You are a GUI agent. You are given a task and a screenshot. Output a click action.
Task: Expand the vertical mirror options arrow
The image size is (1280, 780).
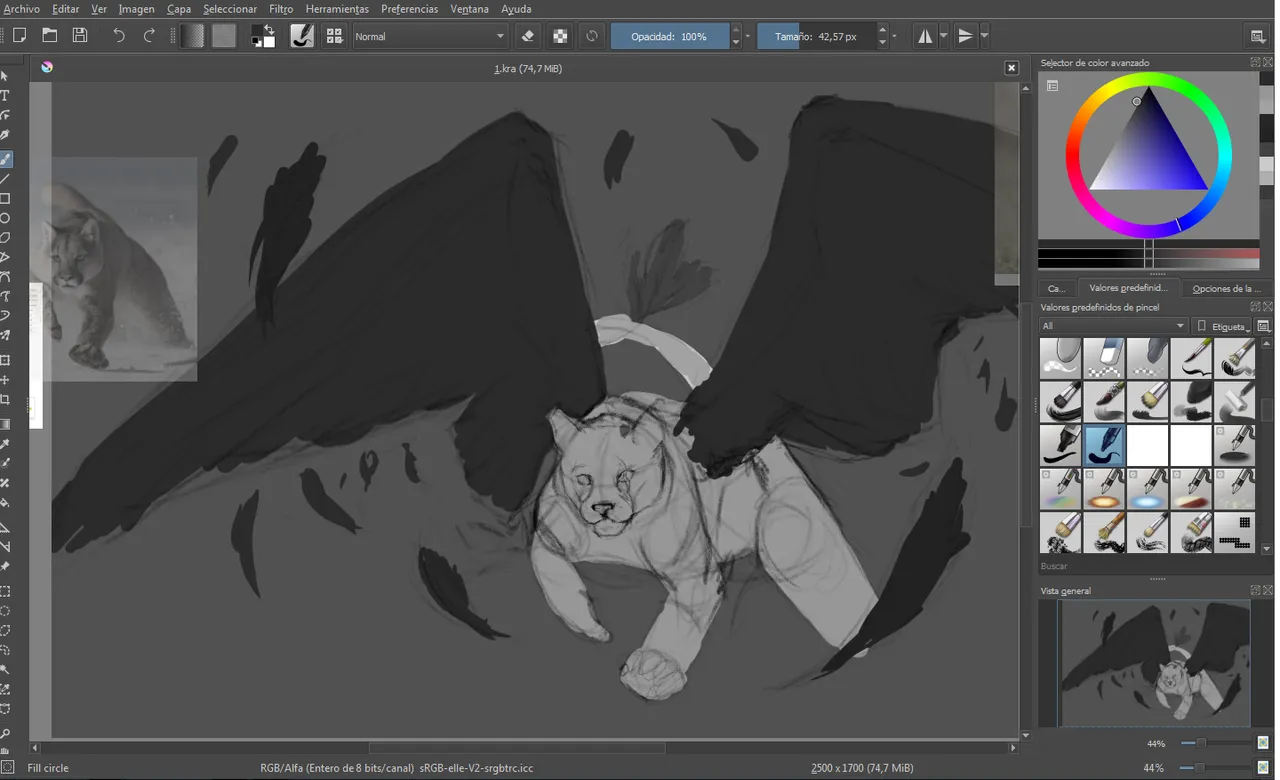coord(984,36)
